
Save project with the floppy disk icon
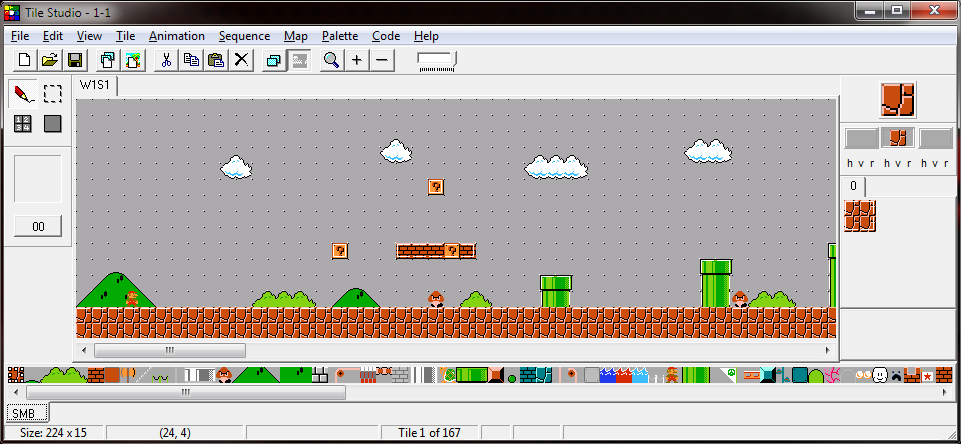pyautogui.click(x=75, y=60)
